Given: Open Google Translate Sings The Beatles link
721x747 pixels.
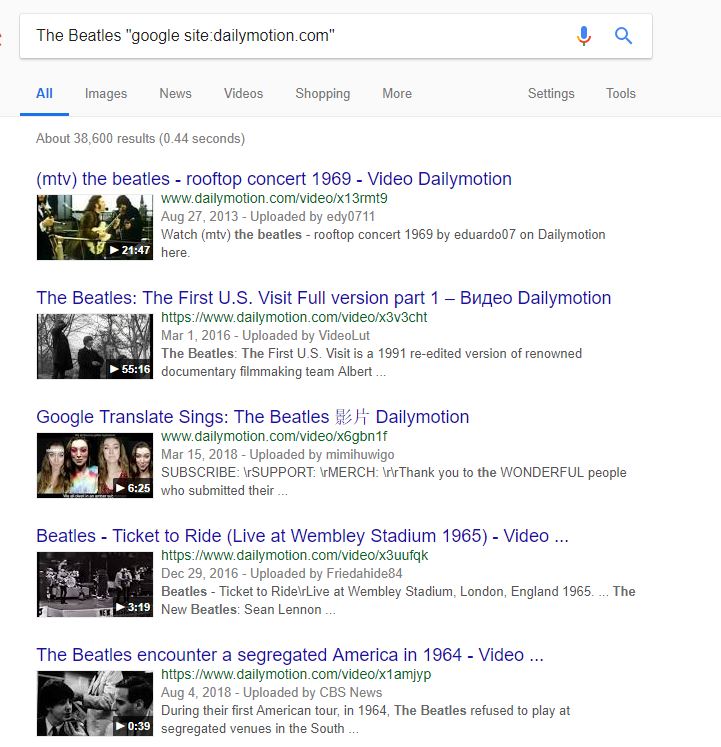Looking at the screenshot, I should tap(252, 417).
